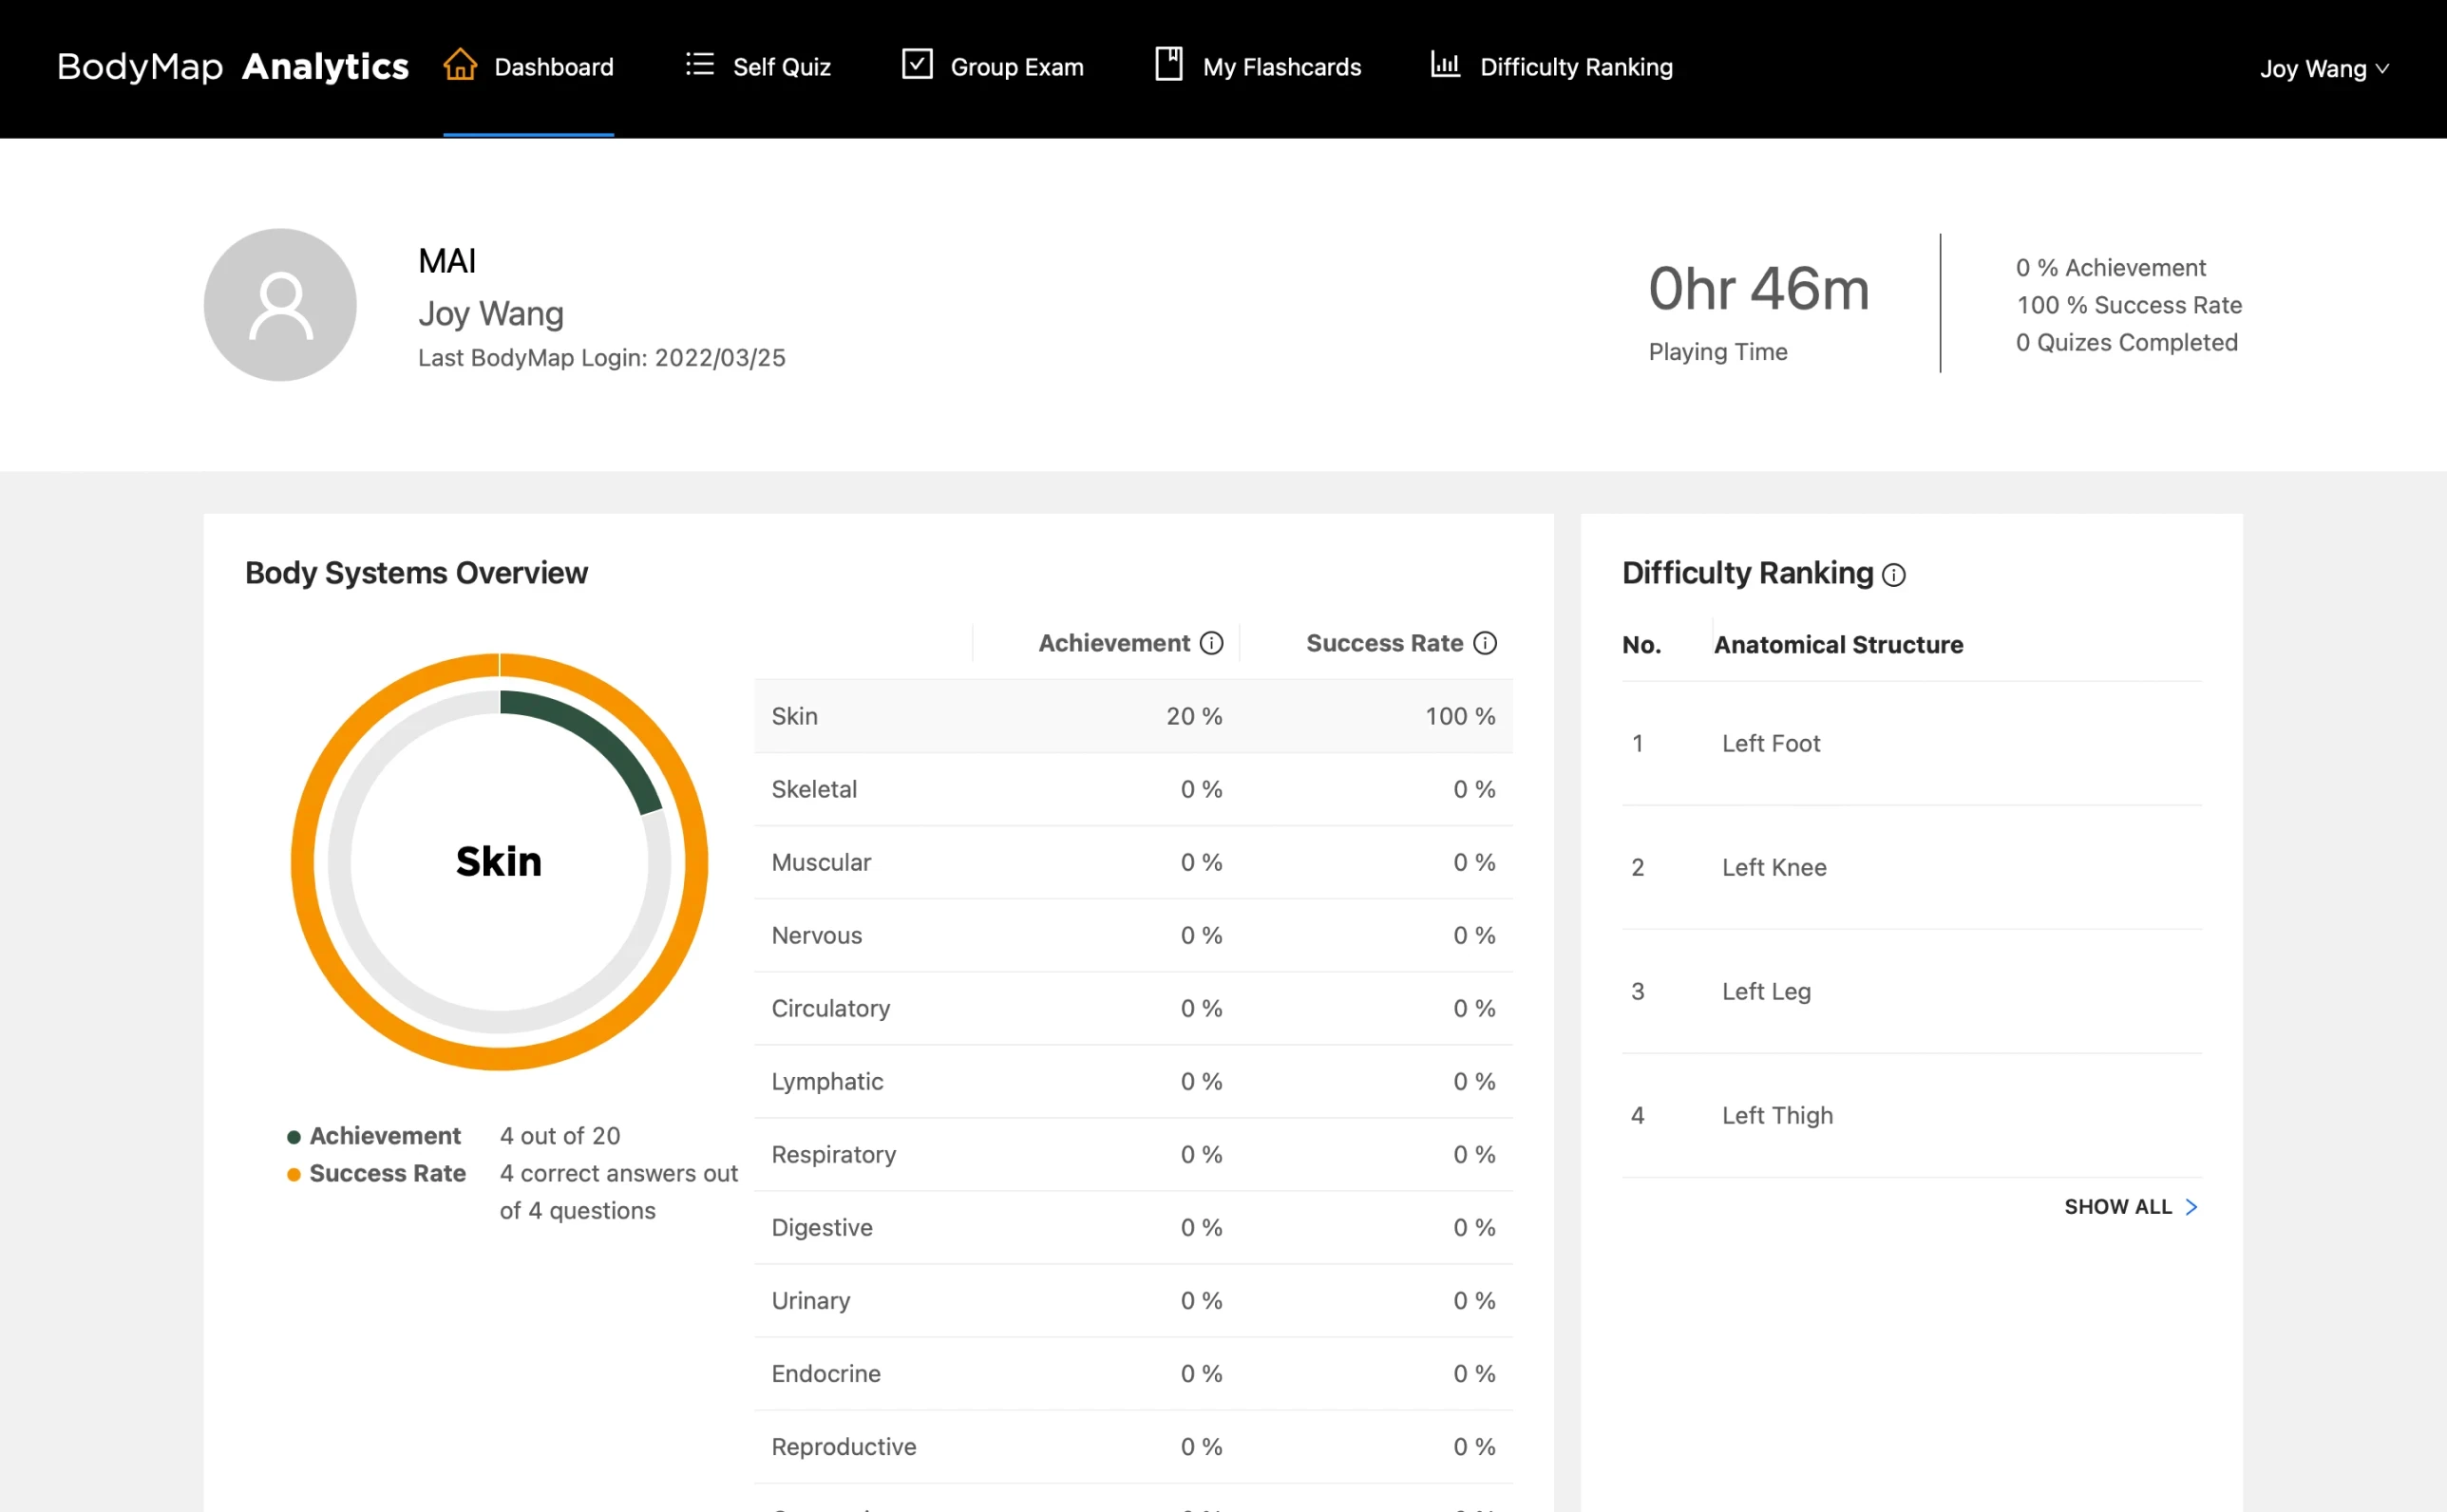Image resolution: width=2447 pixels, height=1512 pixels.
Task: Select the Muscular body system row
Action: tap(1133, 862)
